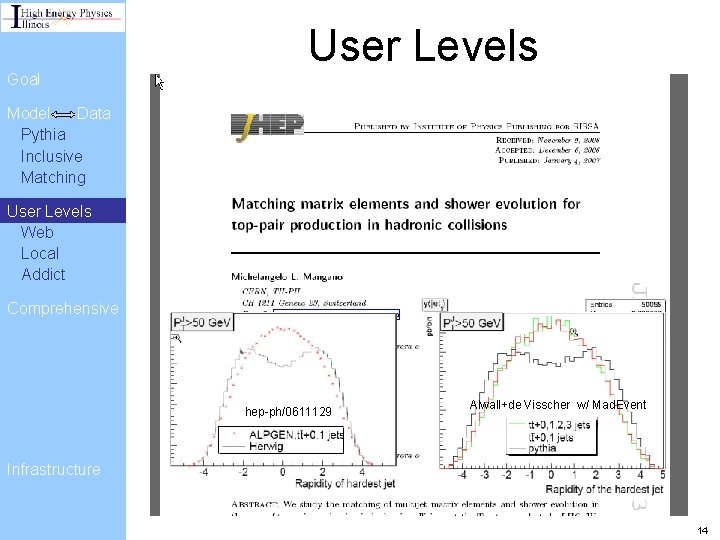
Task: Jump to Comprehensive section
Action: (x=63, y=308)
